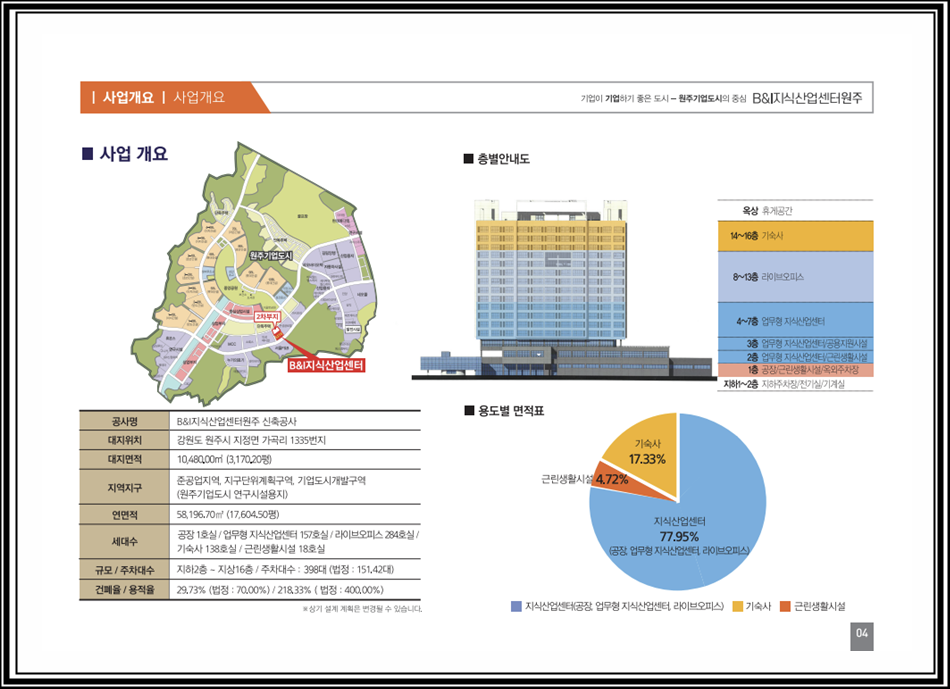This screenshot has width=950, height=689.
Task: Click the page number 04 badge
Action: point(862,632)
